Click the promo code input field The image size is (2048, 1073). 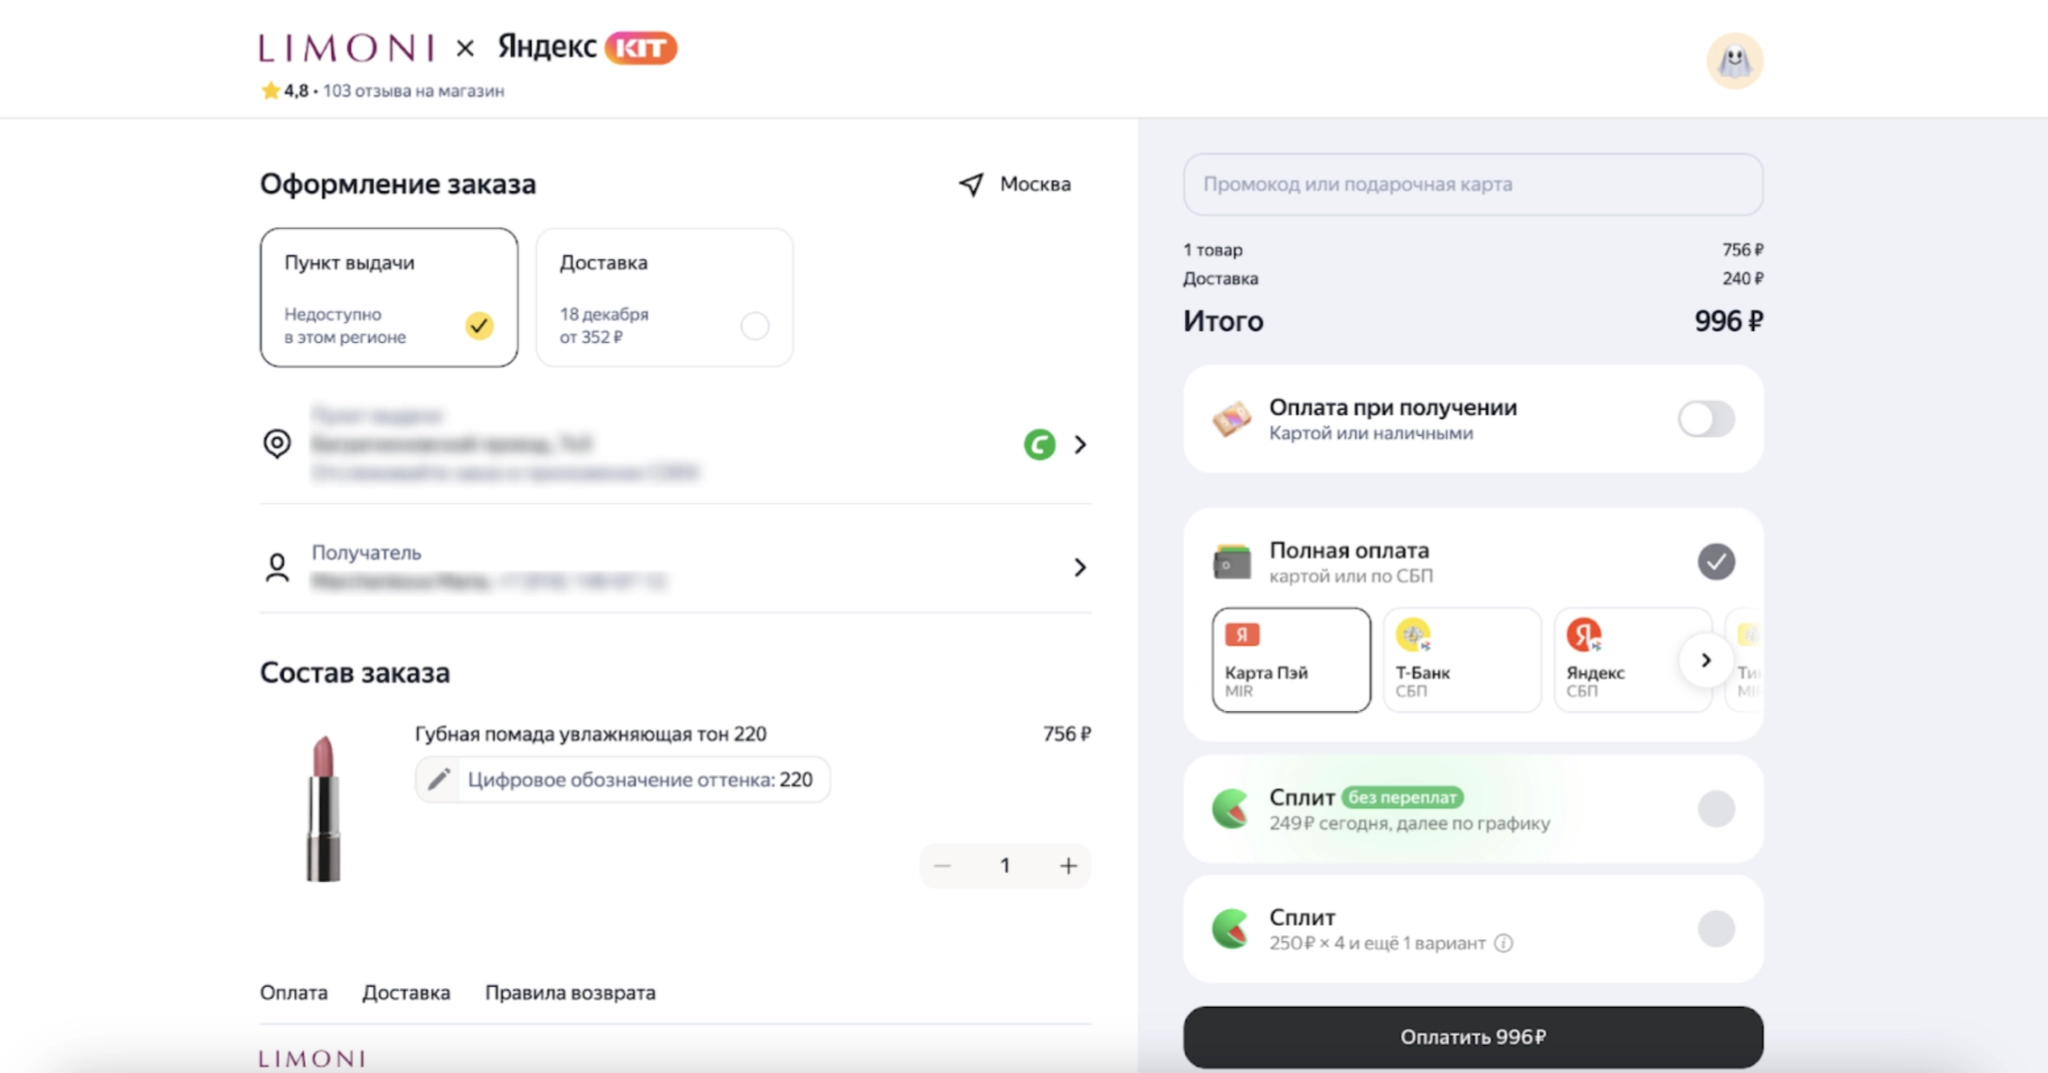click(x=1472, y=184)
